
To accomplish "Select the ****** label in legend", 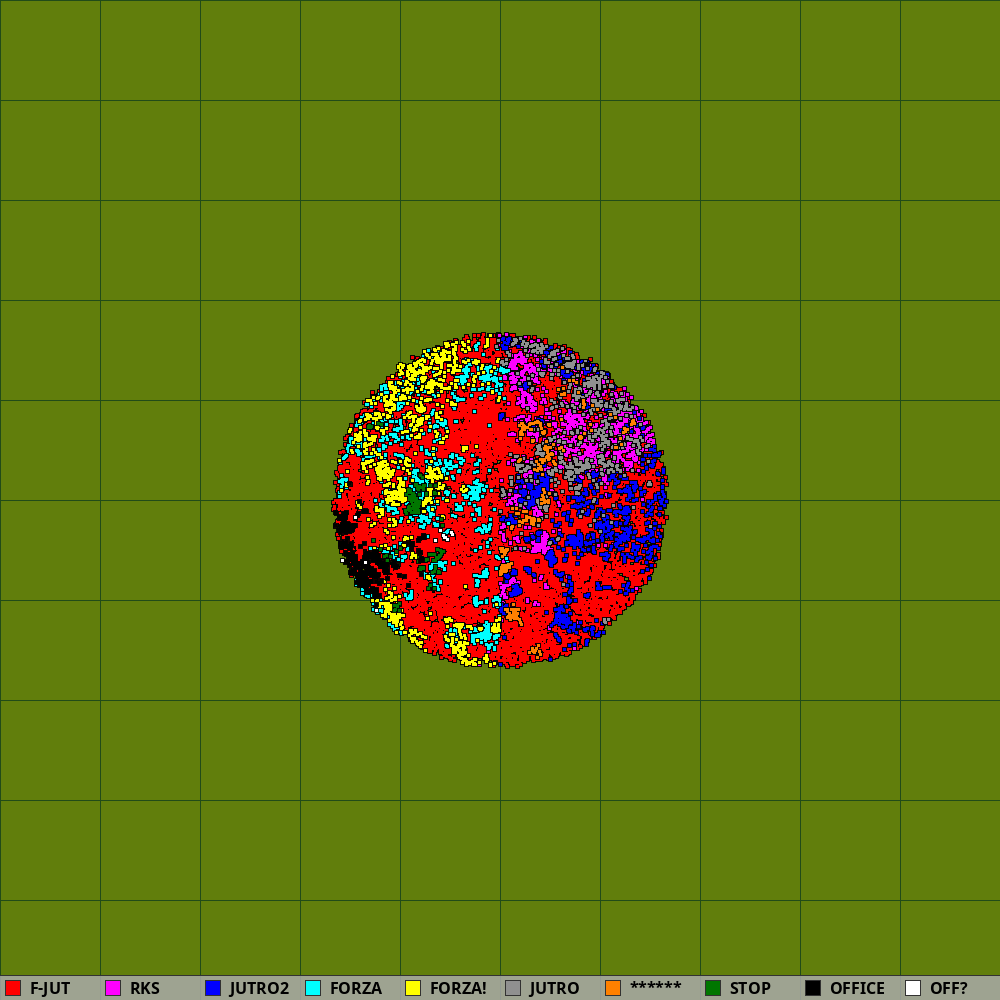I will pyautogui.click(x=656, y=987).
